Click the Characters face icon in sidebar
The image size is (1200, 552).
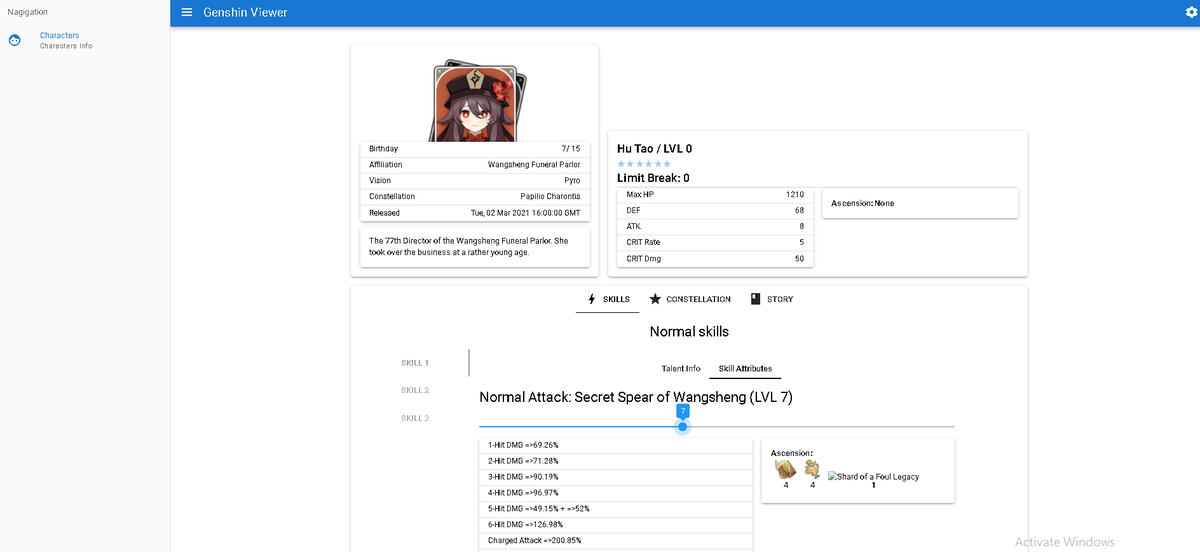(x=14, y=41)
